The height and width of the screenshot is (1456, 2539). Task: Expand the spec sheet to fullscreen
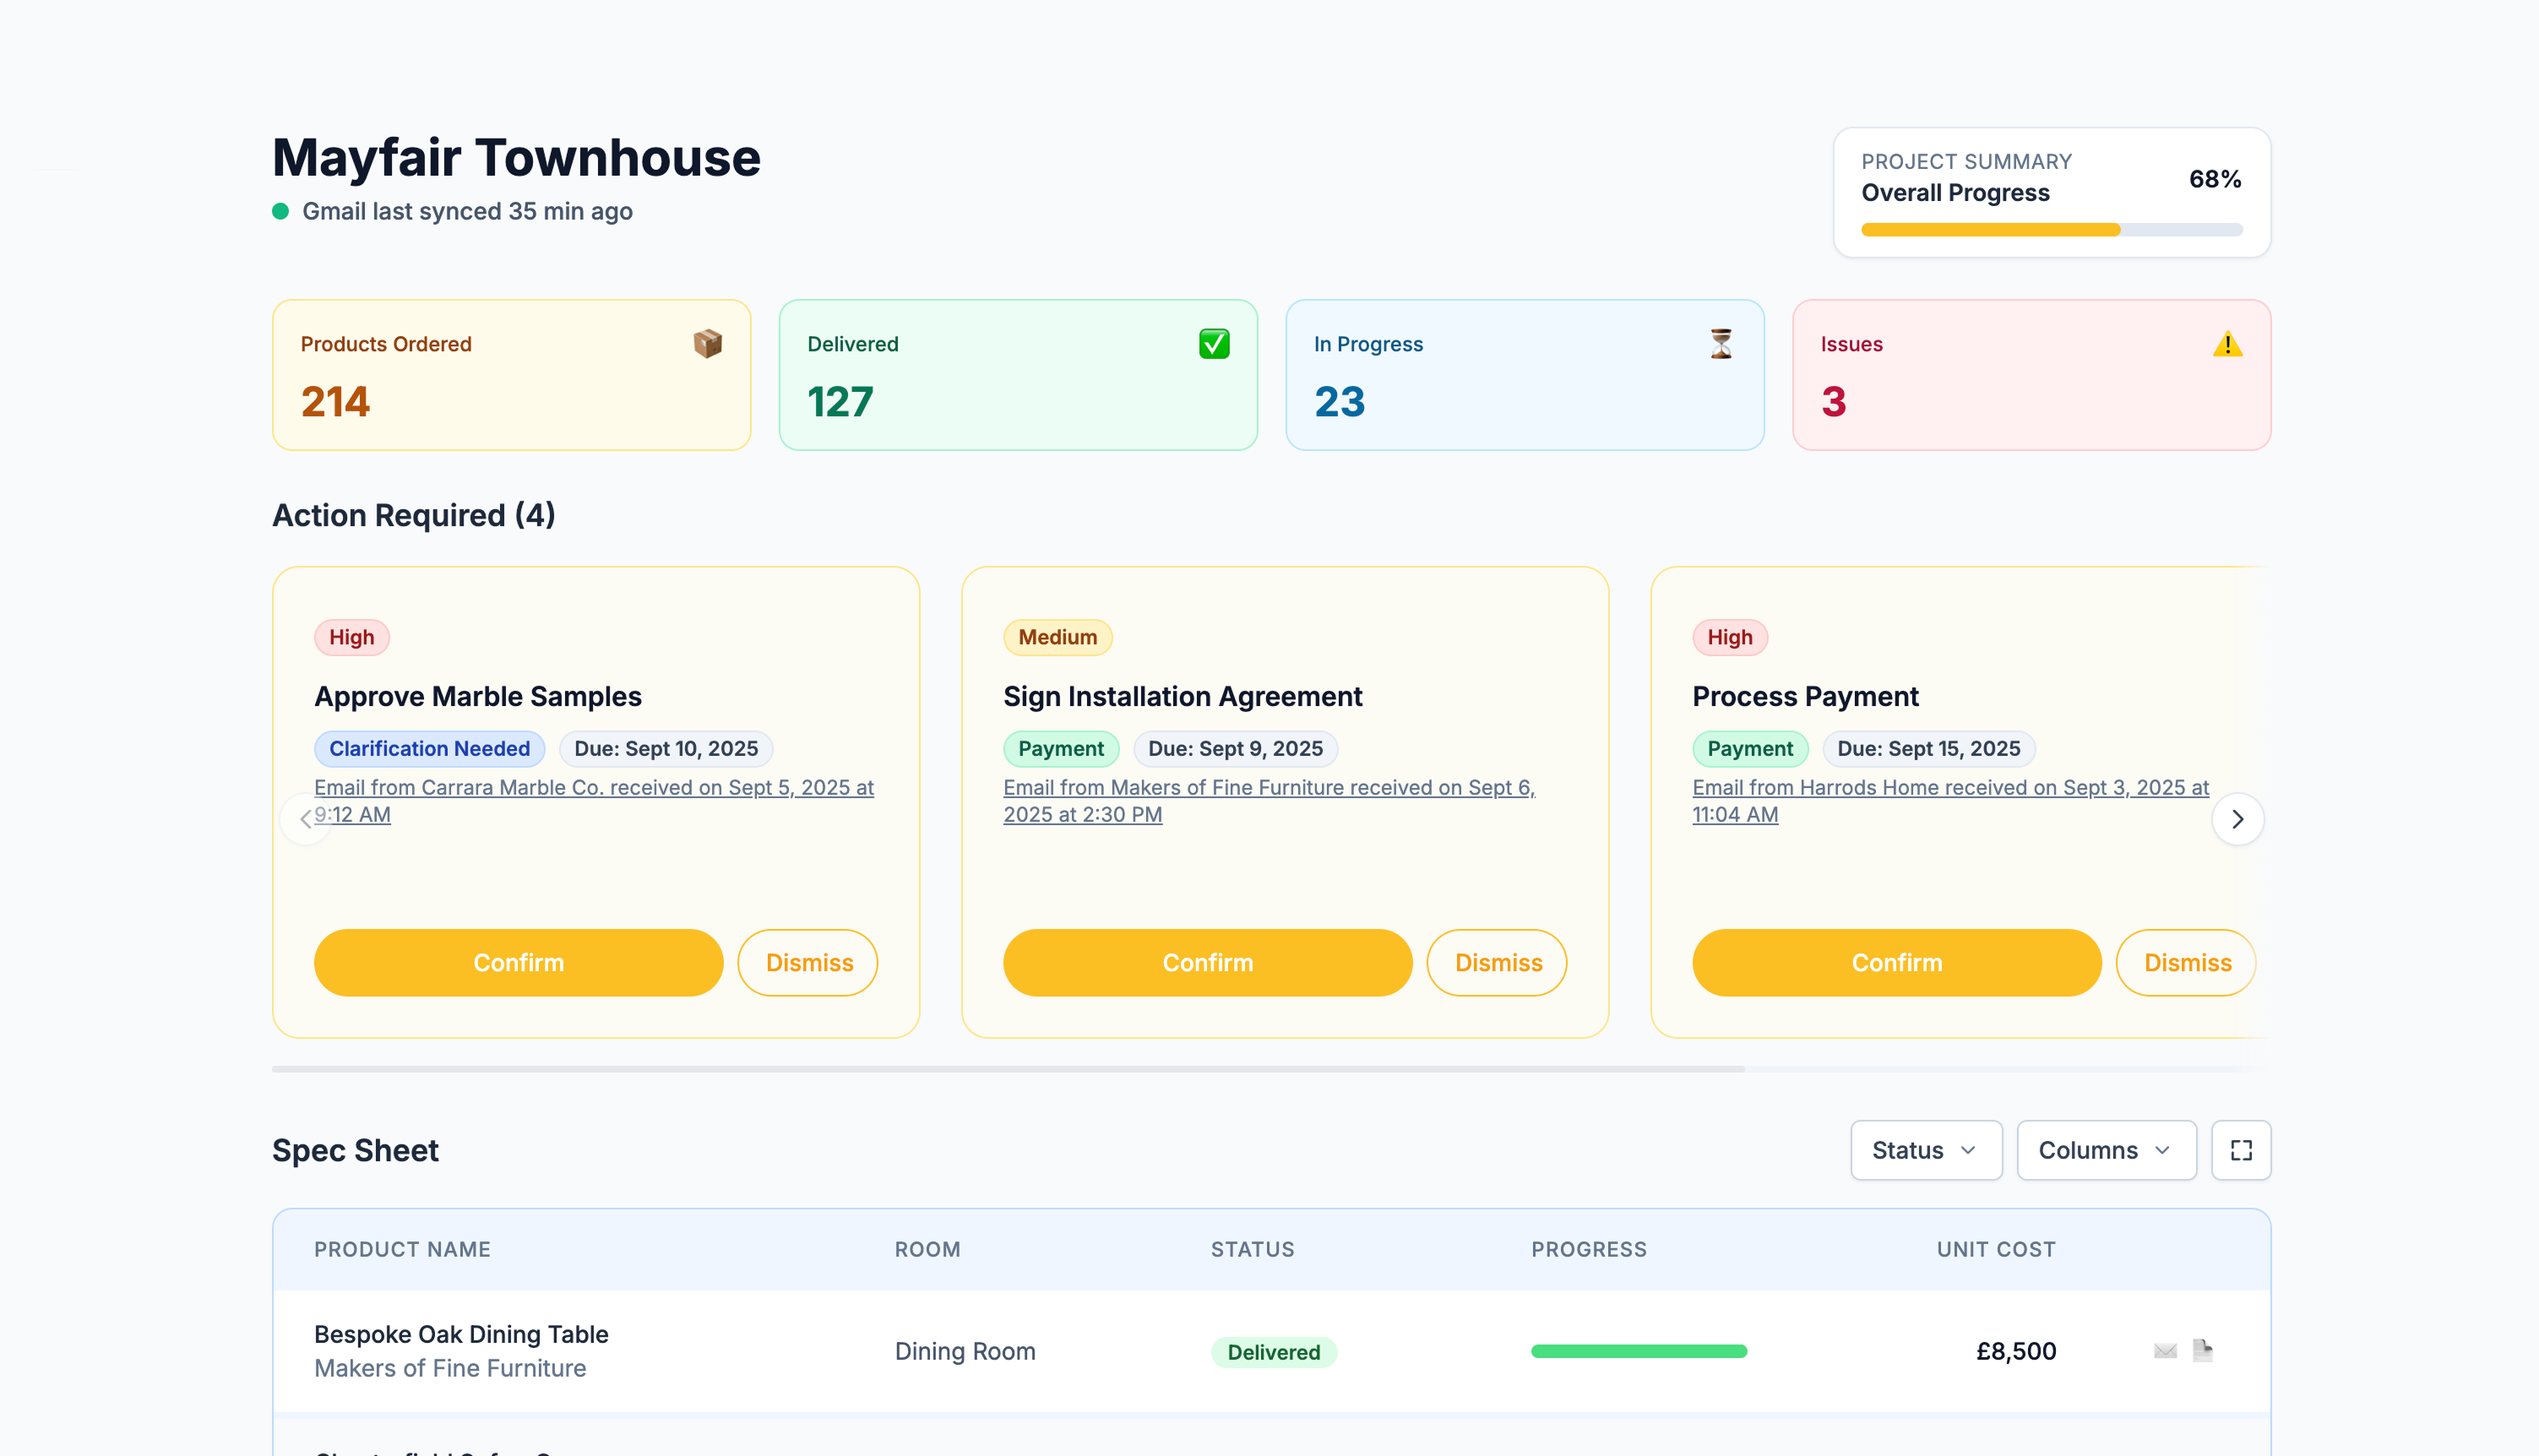2241,1150
